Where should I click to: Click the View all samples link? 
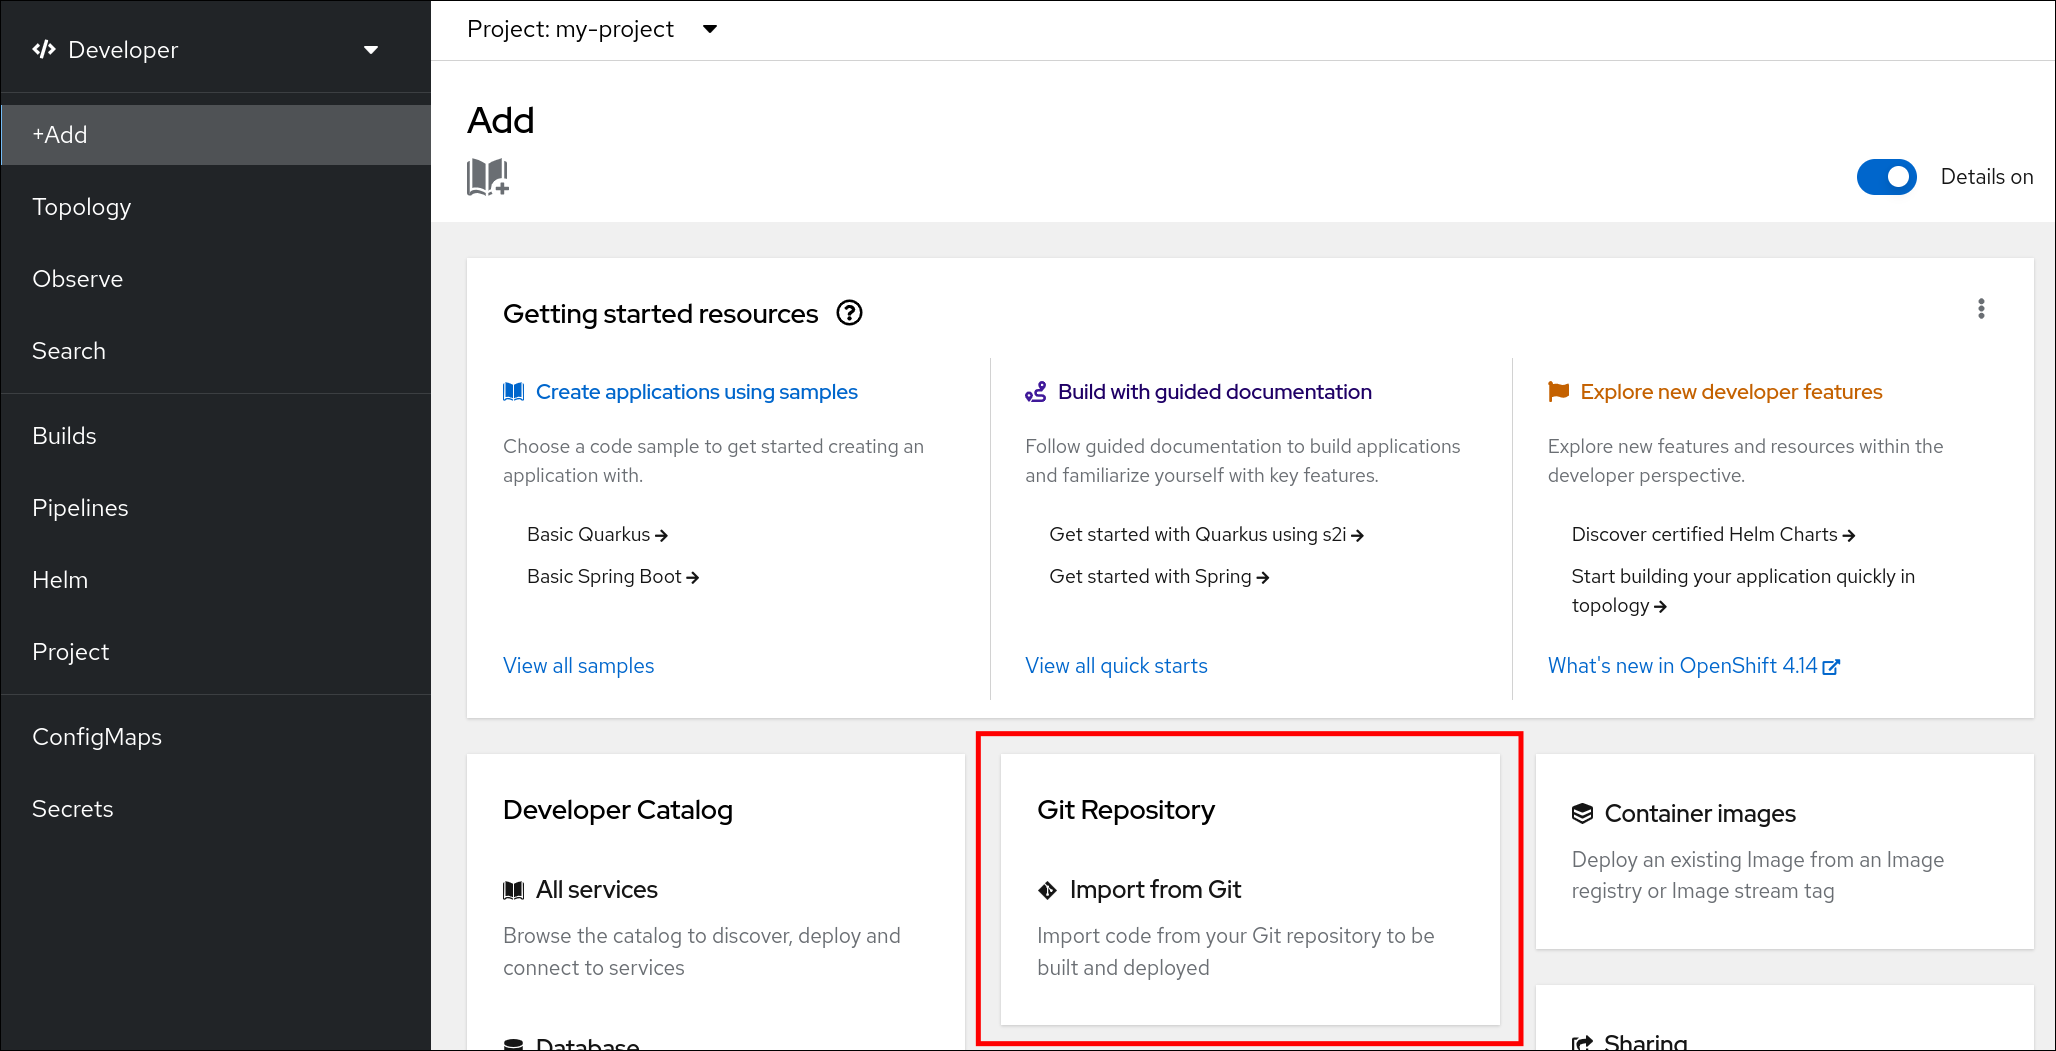click(578, 665)
